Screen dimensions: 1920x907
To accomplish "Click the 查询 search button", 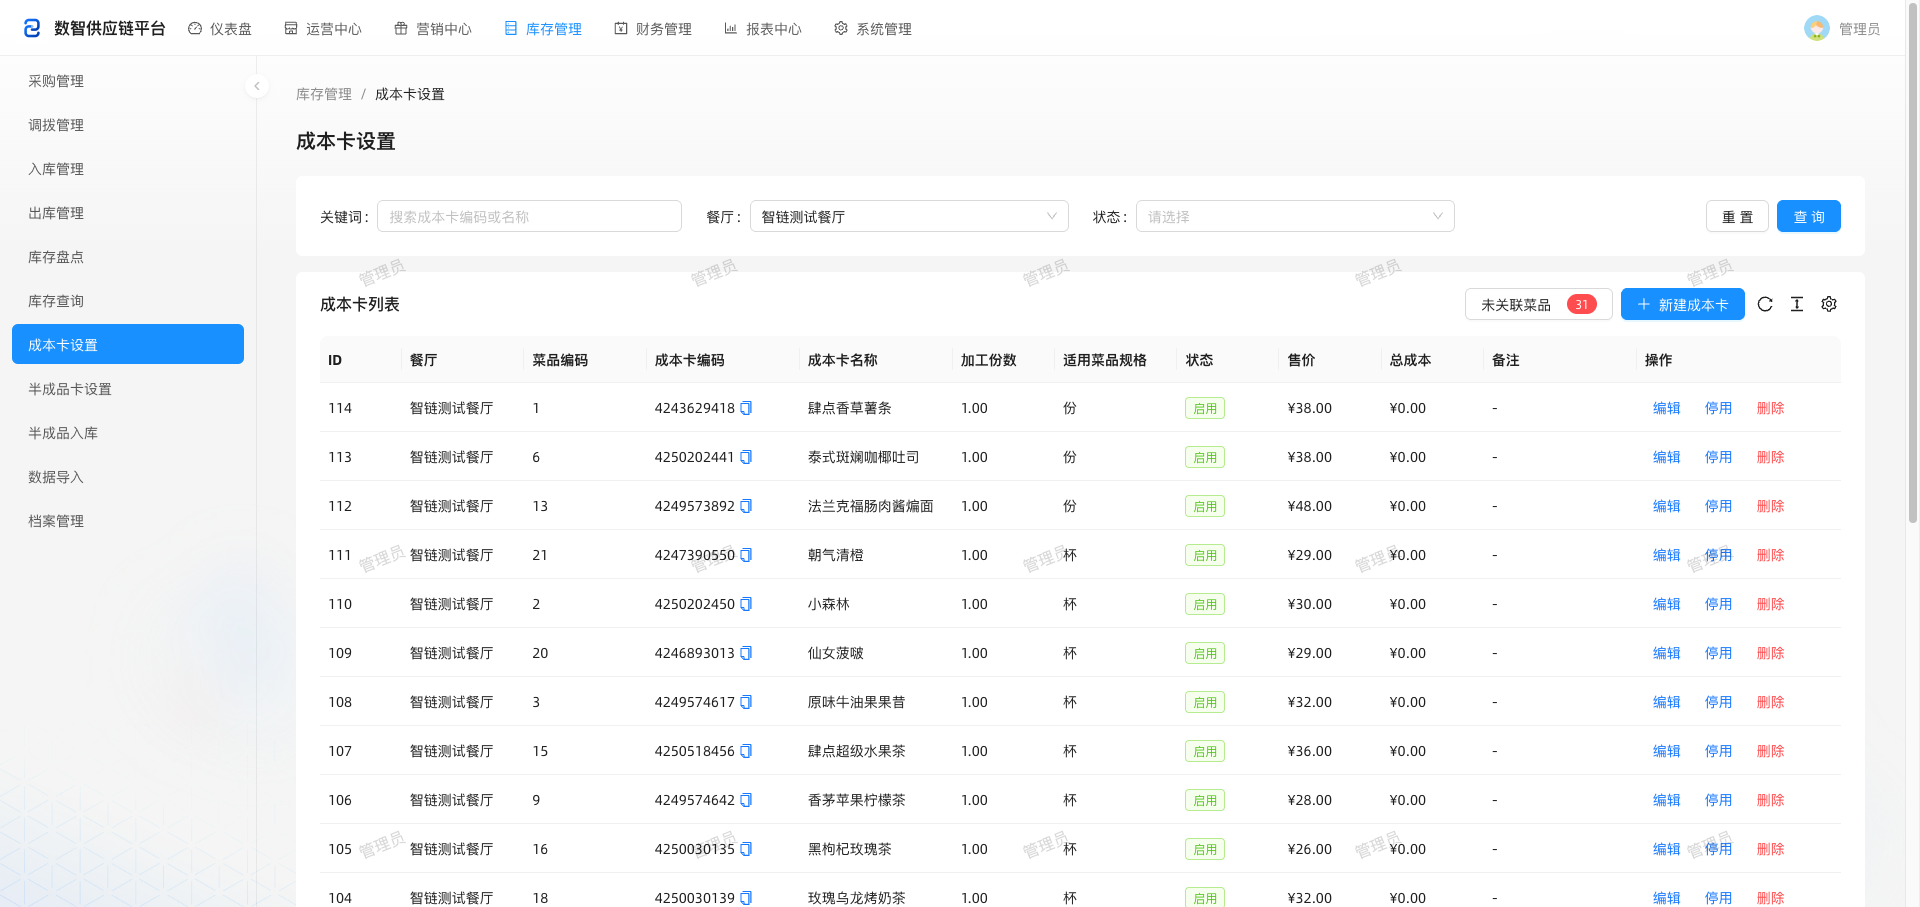I will coord(1809,216).
